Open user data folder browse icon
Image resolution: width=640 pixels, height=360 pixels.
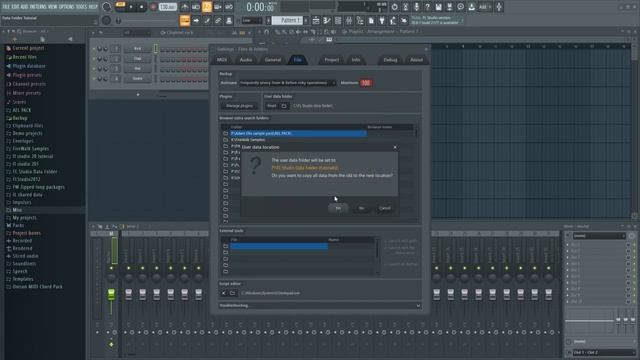click(x=284, y=106)
